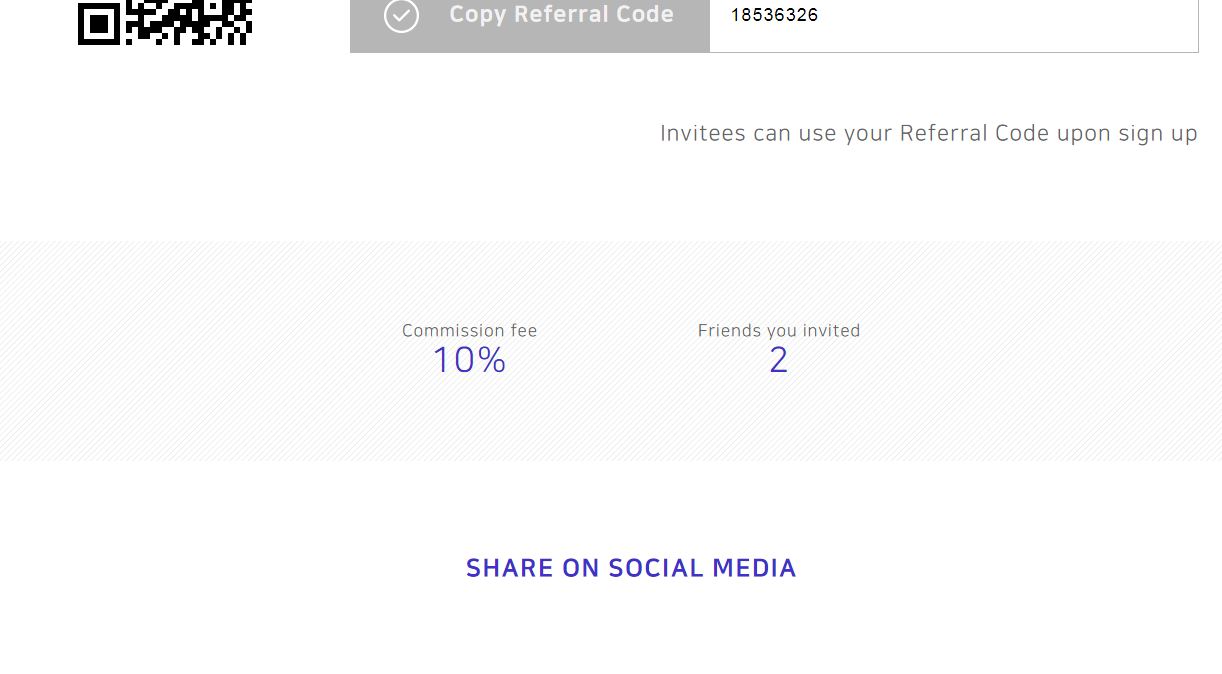
Task: Click the checkmark icon on Copy Referral Code
Action: point(401,16)
